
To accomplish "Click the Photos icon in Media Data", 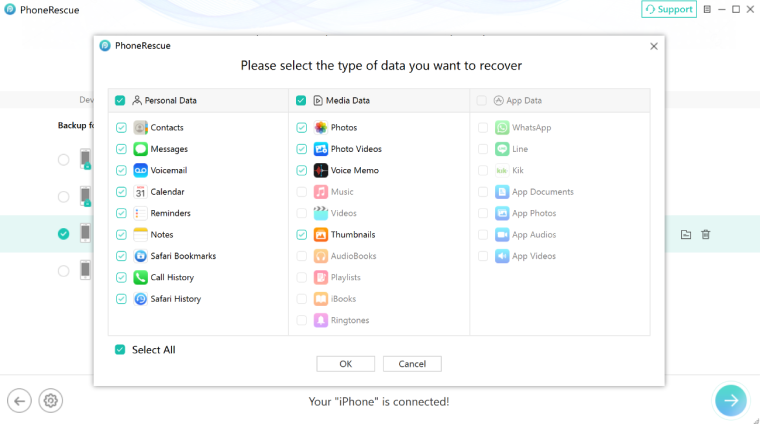I will pyautogui.click(x=321, y=128).
